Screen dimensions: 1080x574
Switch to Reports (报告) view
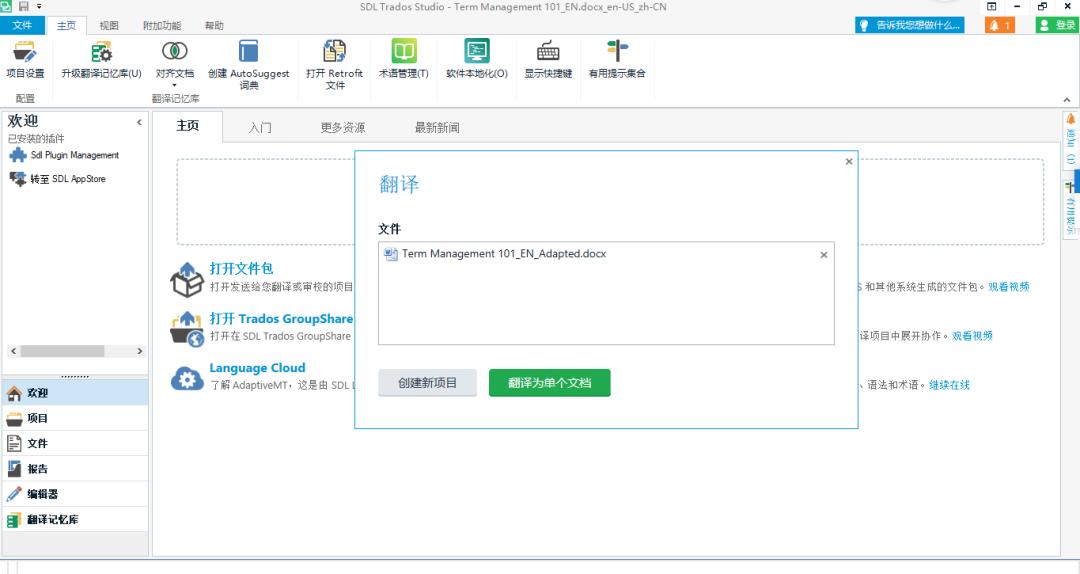[74, 469]
